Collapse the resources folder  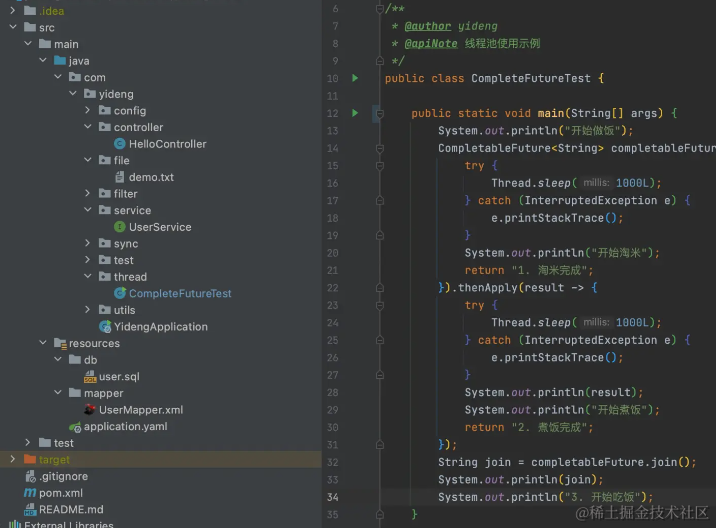click(x=43, y=344)
